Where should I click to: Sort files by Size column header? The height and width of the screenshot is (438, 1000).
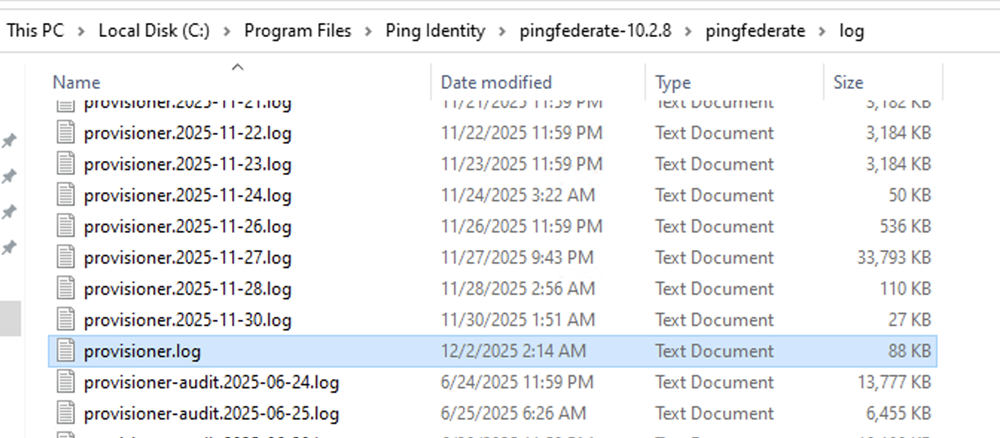point(848,83)
